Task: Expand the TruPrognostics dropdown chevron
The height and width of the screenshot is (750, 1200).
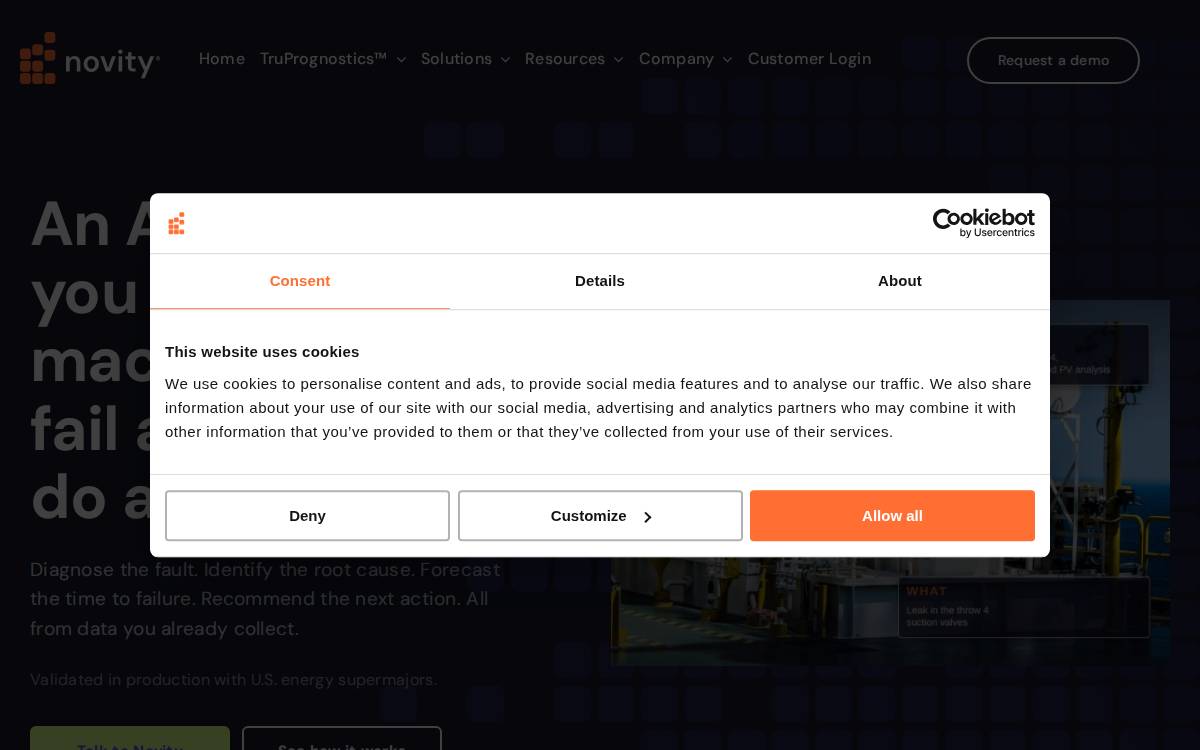Action: 401,60
